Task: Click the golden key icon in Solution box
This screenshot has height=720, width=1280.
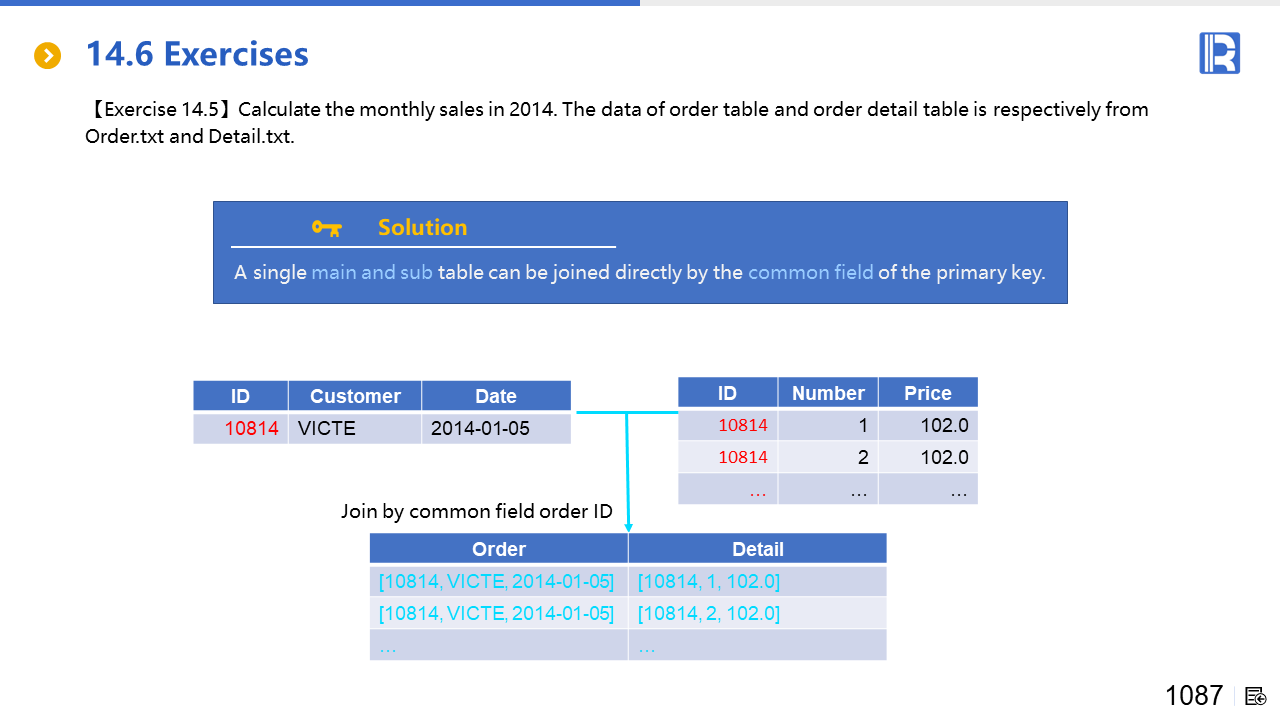Action: (x=326, y=228)
